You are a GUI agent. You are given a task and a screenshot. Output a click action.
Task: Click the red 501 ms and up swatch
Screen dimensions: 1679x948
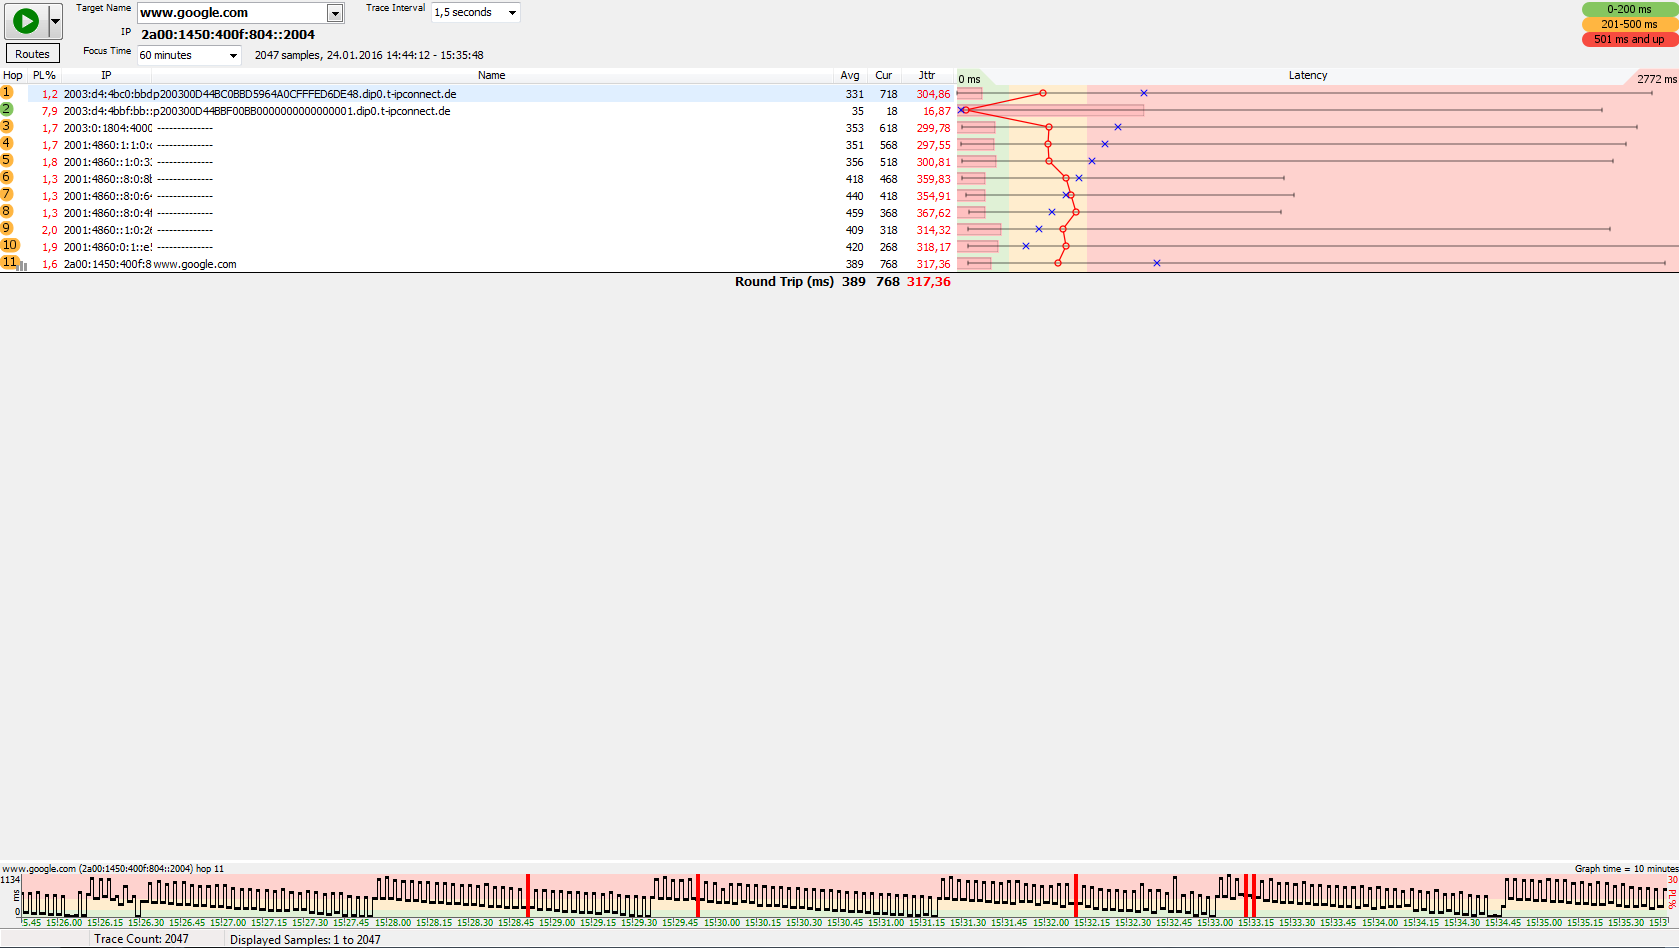point(1629,39)
